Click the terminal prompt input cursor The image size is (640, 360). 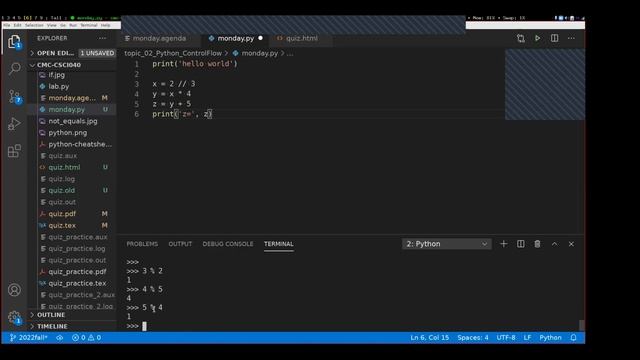(x=144, y=326)
